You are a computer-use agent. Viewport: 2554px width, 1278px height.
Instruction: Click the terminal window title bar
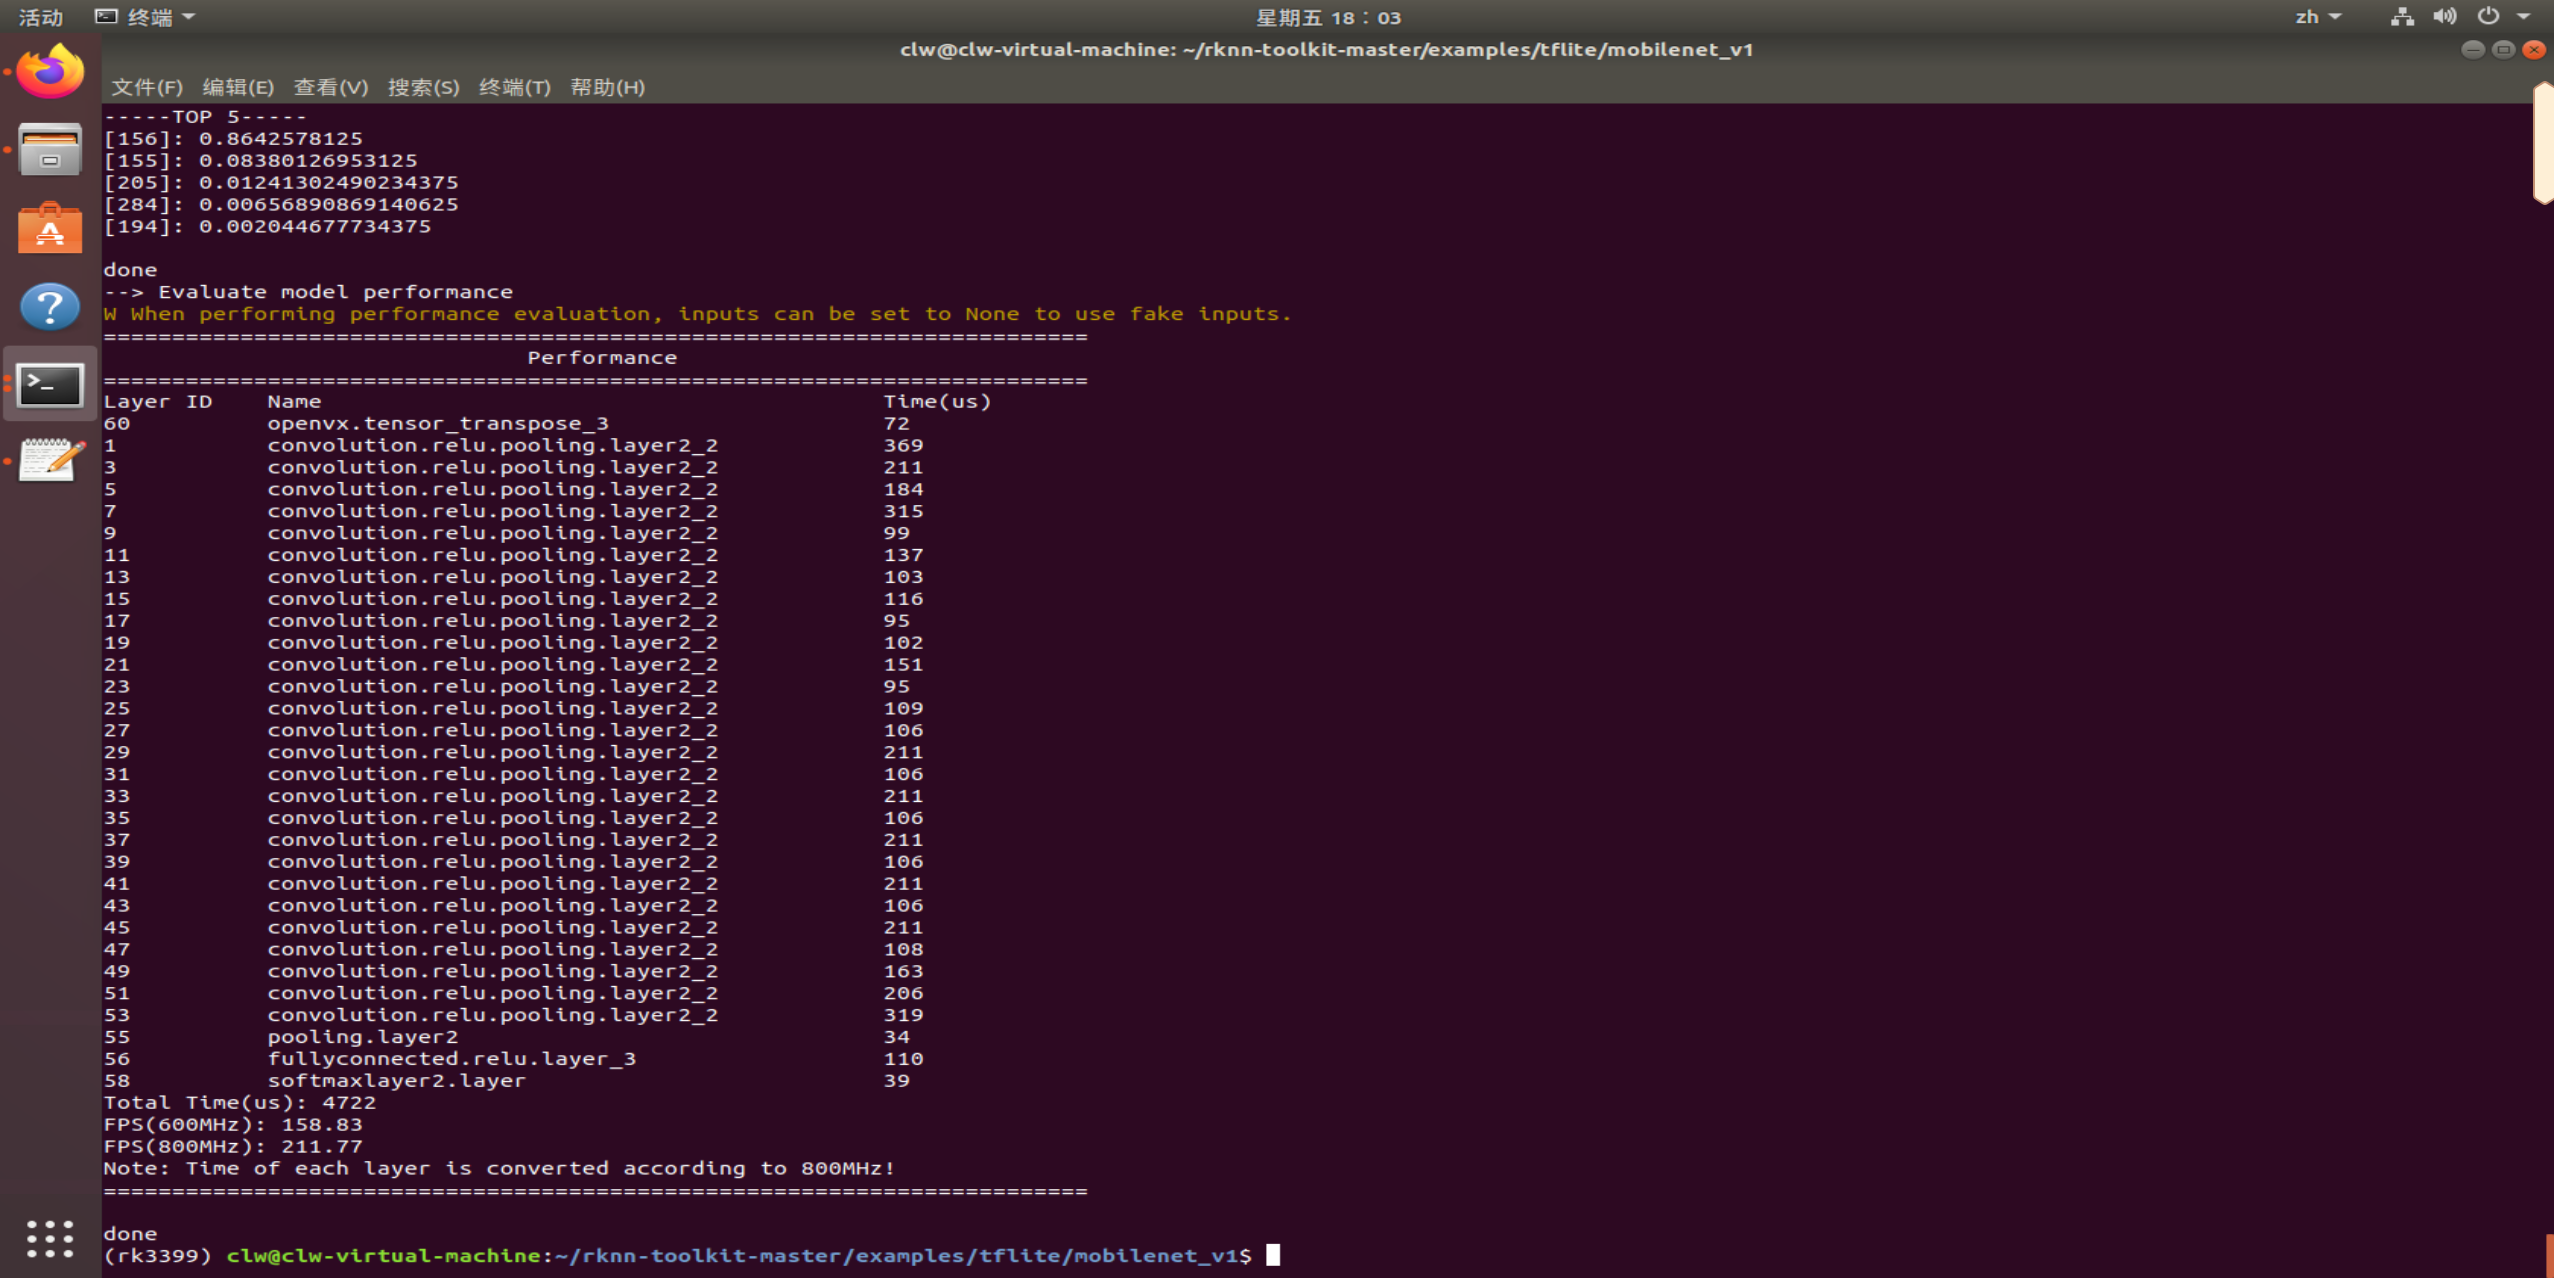click(1326, 49)
